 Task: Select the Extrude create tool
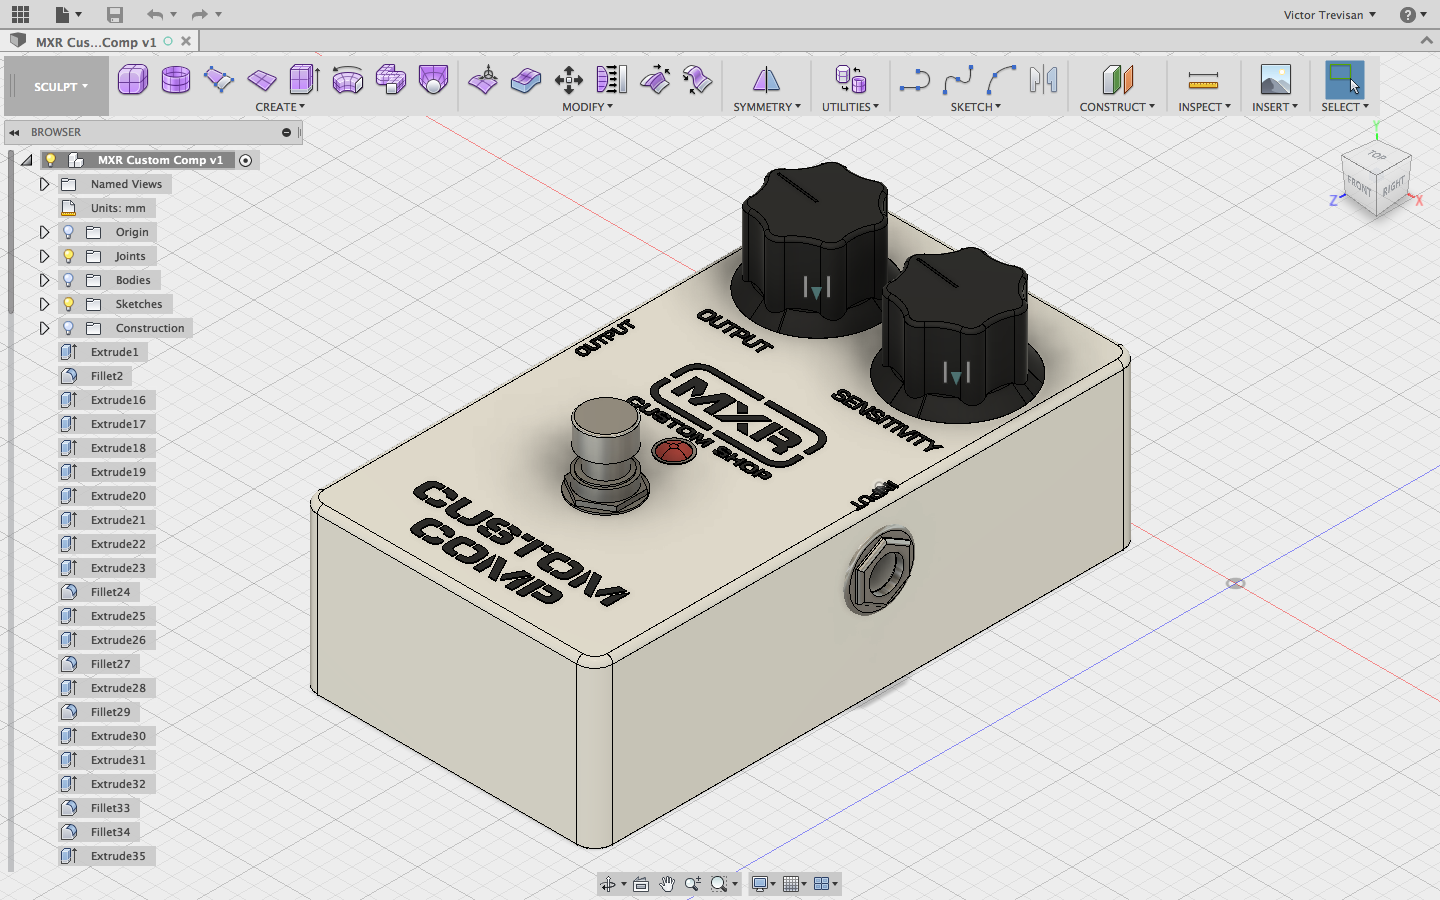coord(304,80)
